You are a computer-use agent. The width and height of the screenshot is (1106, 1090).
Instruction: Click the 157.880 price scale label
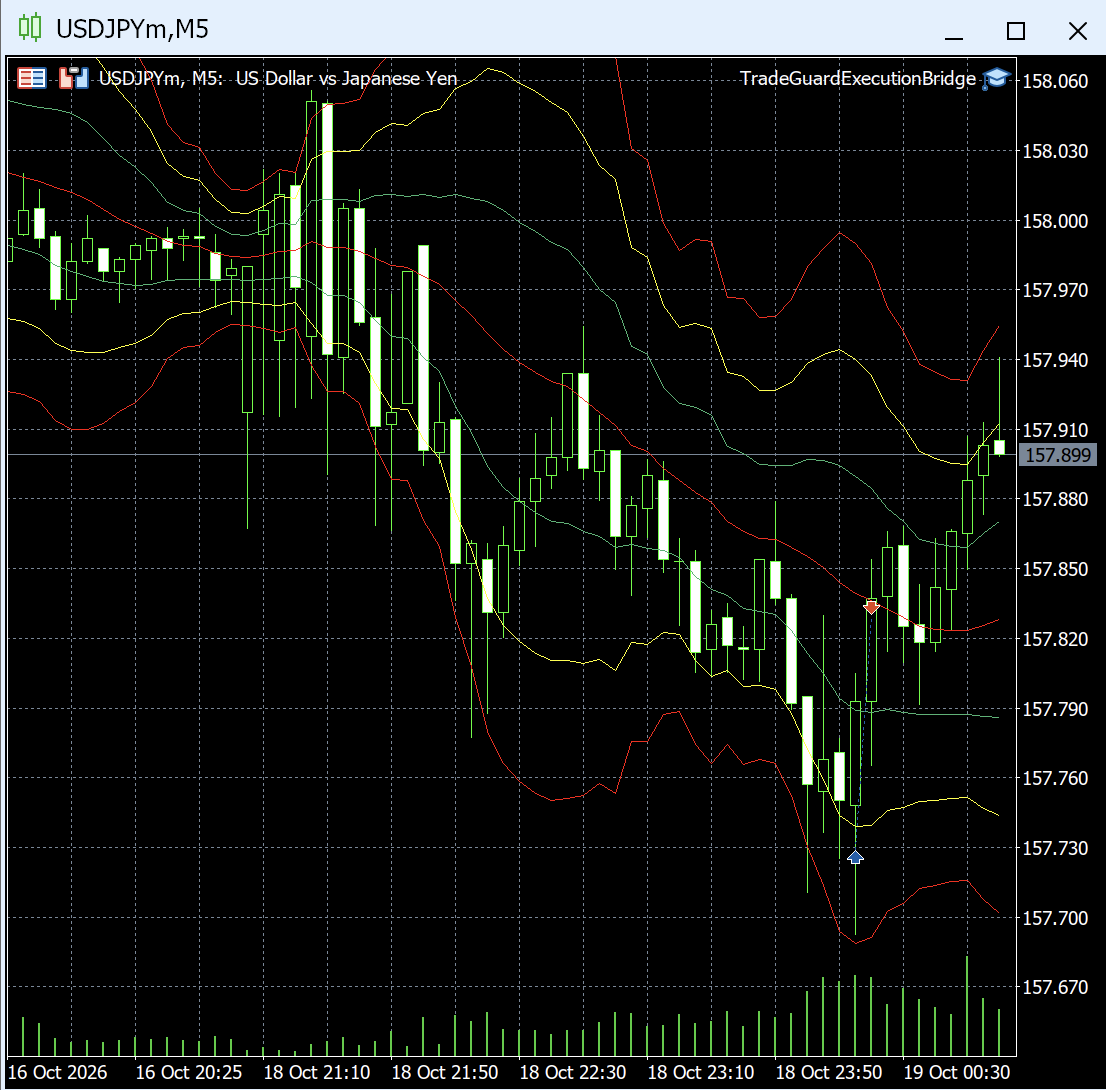tap(1055, 499)
